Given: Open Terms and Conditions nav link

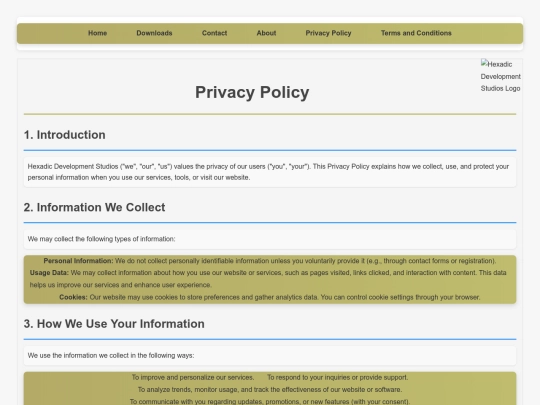Looking at the screenshot, I should point(416,33).
